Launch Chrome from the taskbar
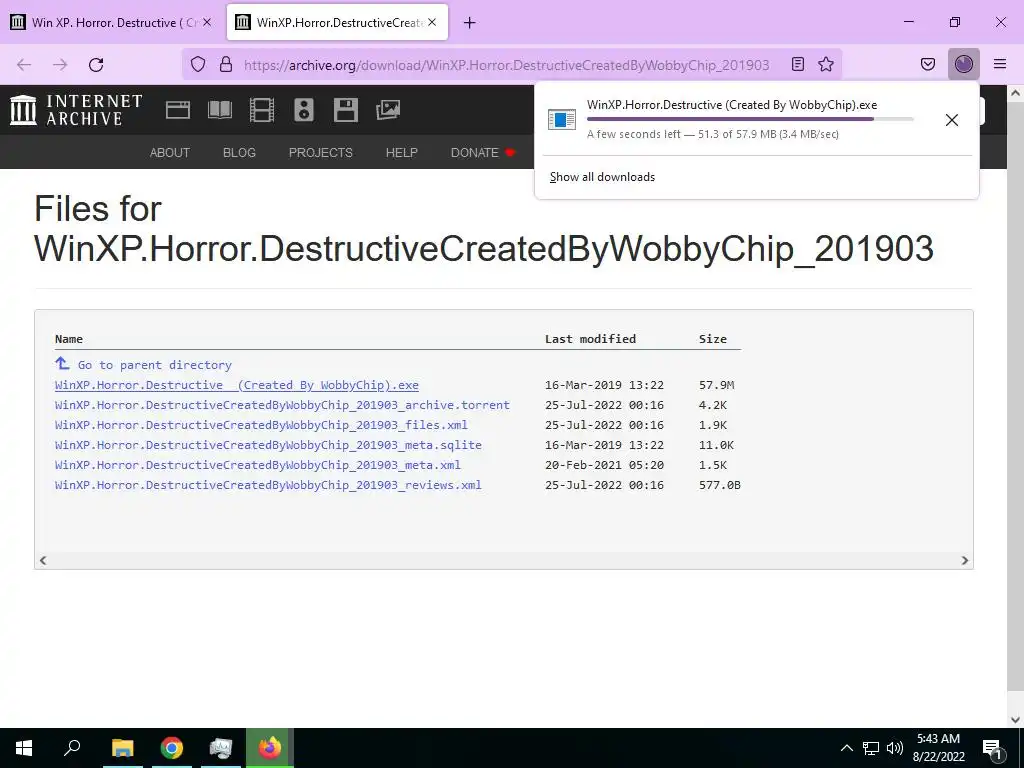This screenshot has height=768, width=1024. click(x=172, y=748)
